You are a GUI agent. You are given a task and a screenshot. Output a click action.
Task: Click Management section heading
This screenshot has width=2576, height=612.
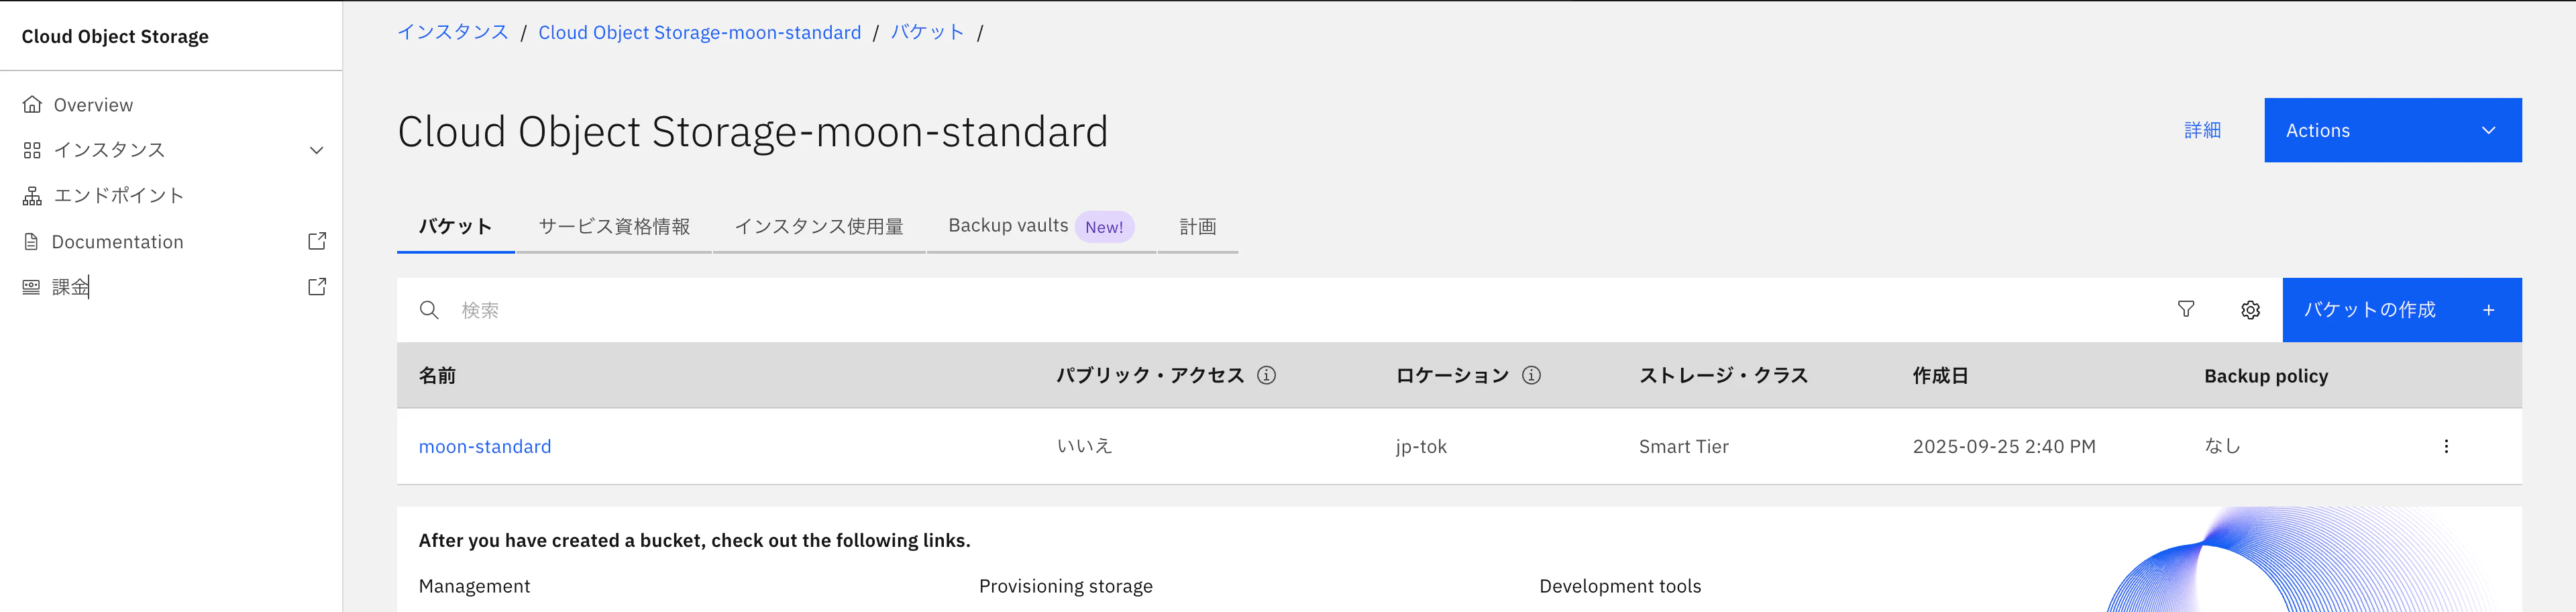coord(474,586)
